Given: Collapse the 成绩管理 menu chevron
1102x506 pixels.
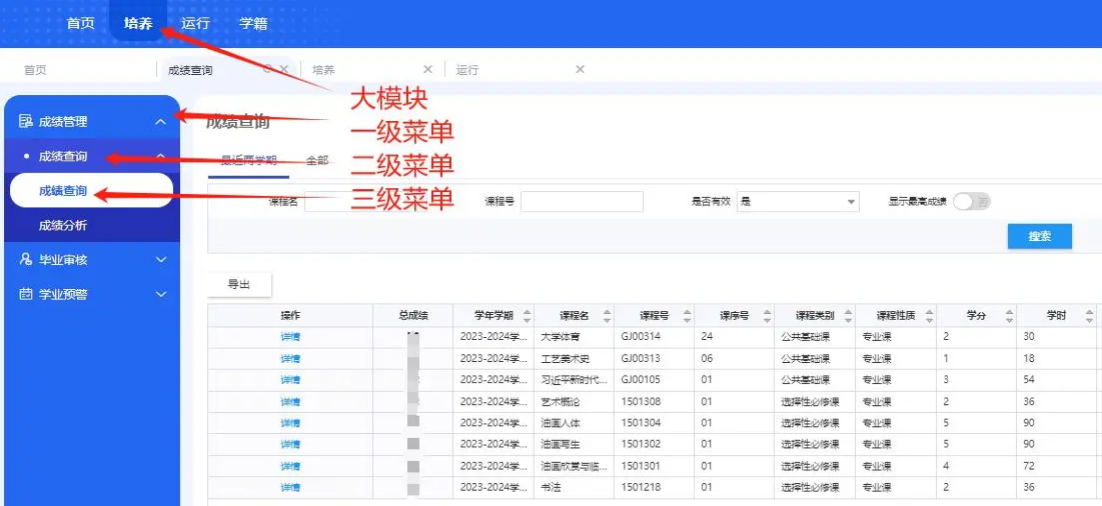Looking at the screenshot, I should [161, 122].
